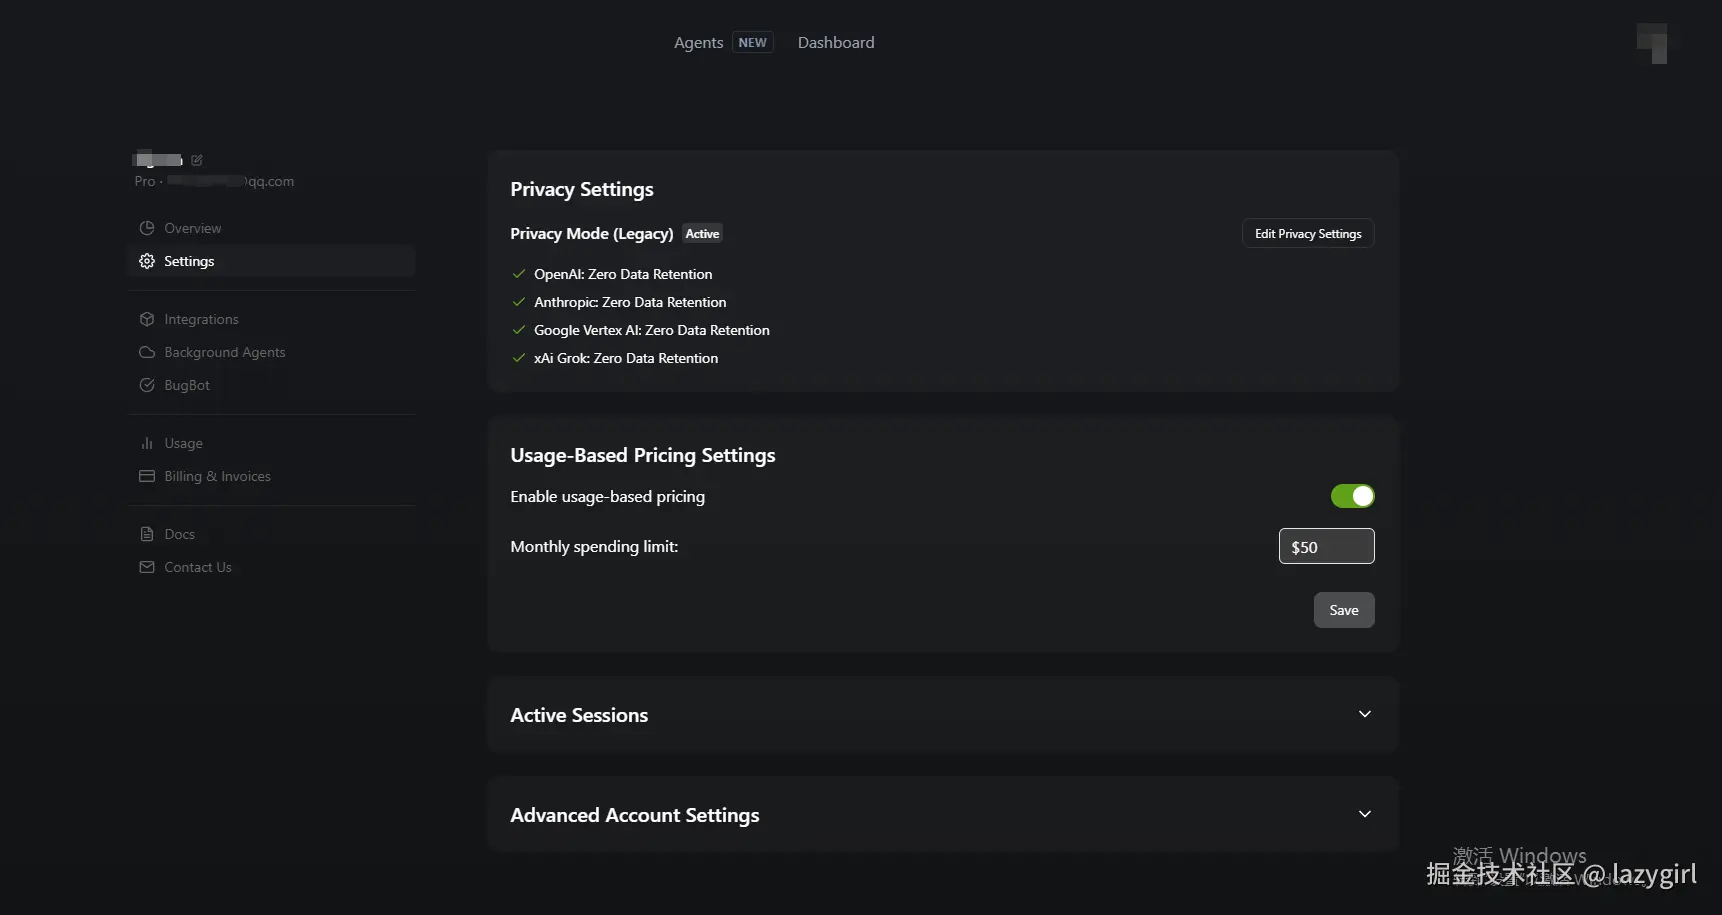
Task: Click the pencil edit icon beside username
Action: (x=197, y=160)
